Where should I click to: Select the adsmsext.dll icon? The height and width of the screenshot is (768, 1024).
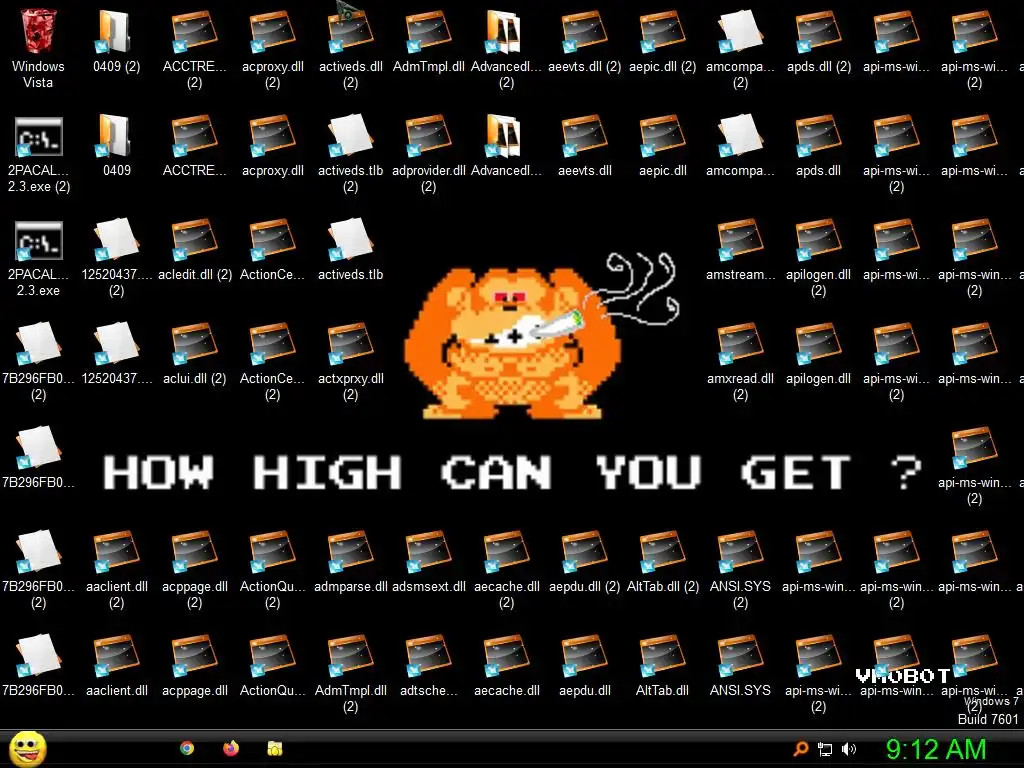[x=428, y=552]
